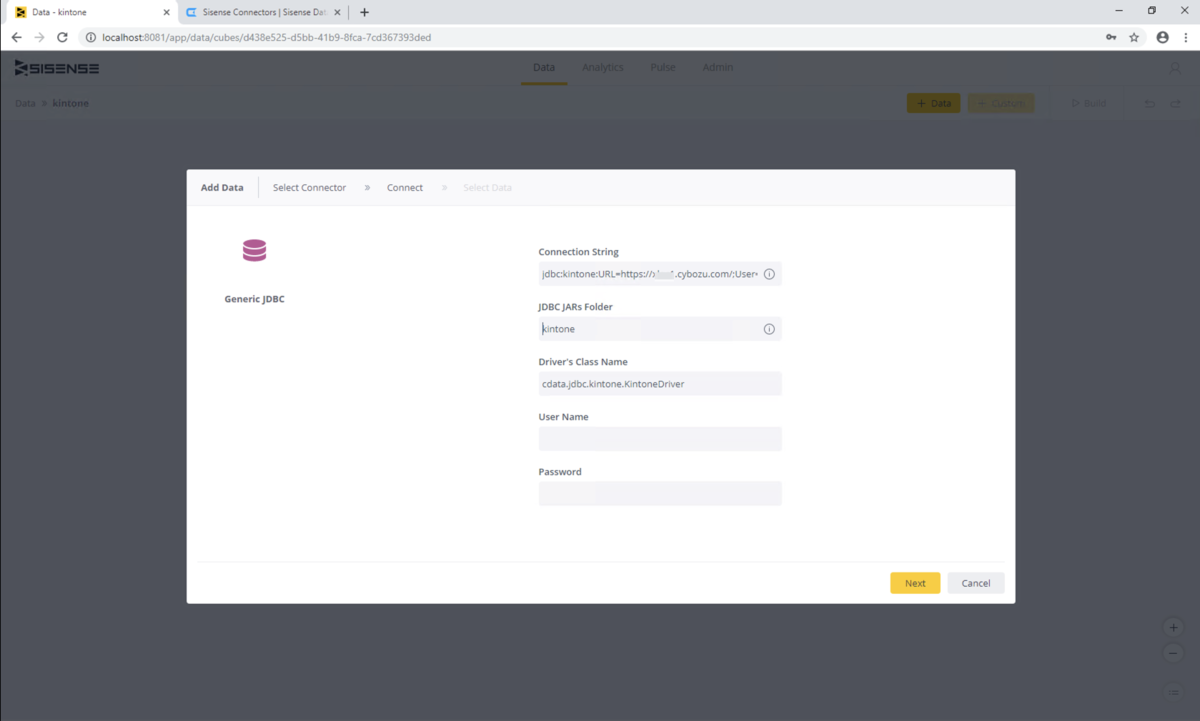Open the user profile icon in Sisense header

[1175, 68]
